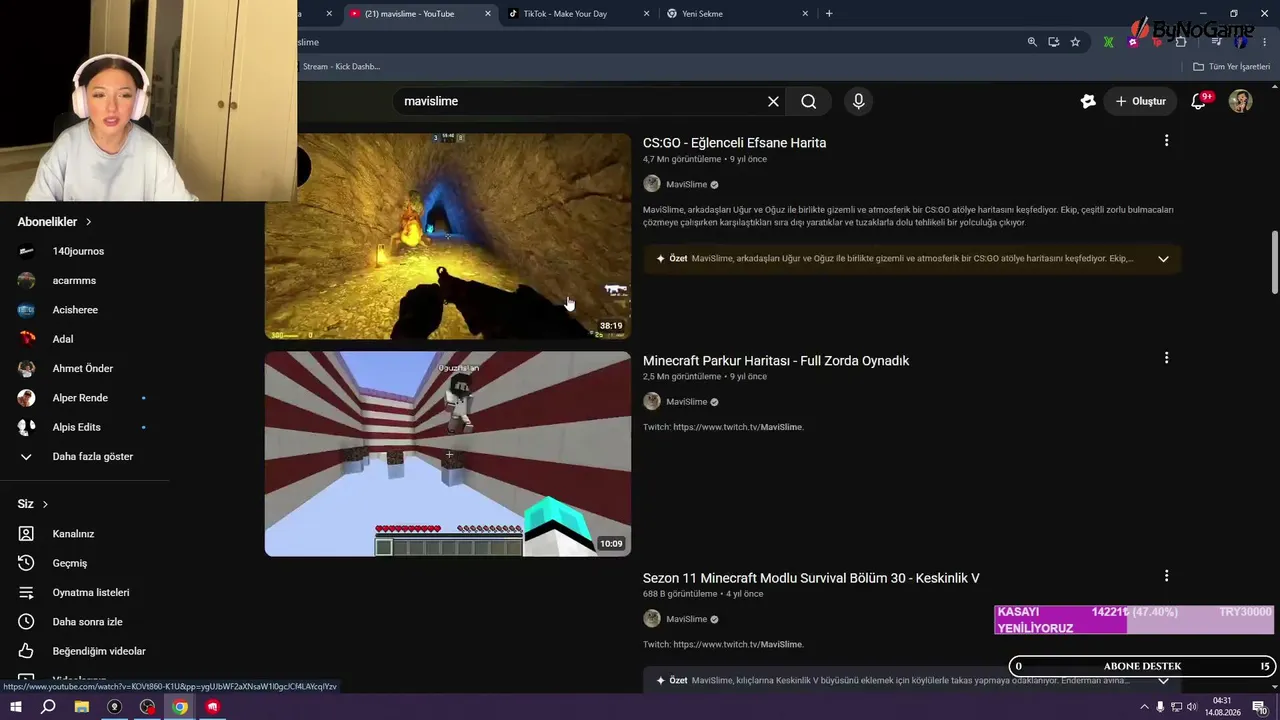Click the MaviSlime channel avatar under Minecraft Parkur video
Viewport: 1280px width, 720px height.
[x=652, y=401]
